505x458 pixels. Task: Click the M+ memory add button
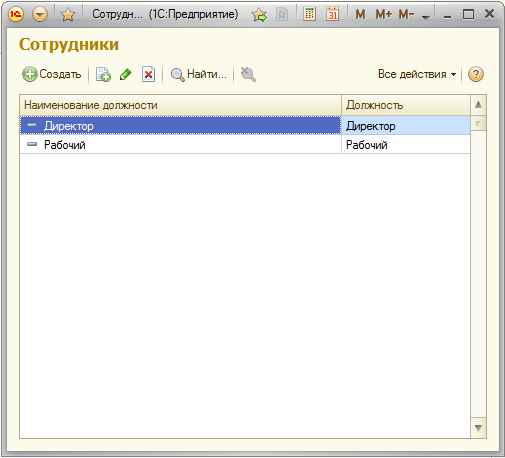383,14
